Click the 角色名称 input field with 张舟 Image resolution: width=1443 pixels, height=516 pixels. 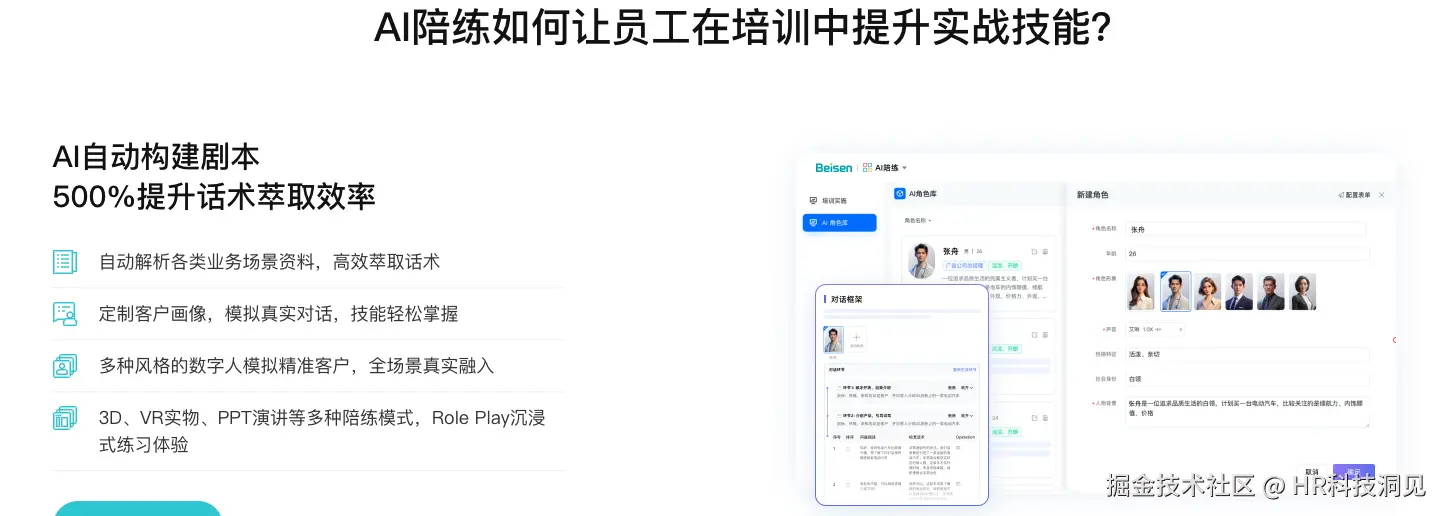pos(1246,229)
